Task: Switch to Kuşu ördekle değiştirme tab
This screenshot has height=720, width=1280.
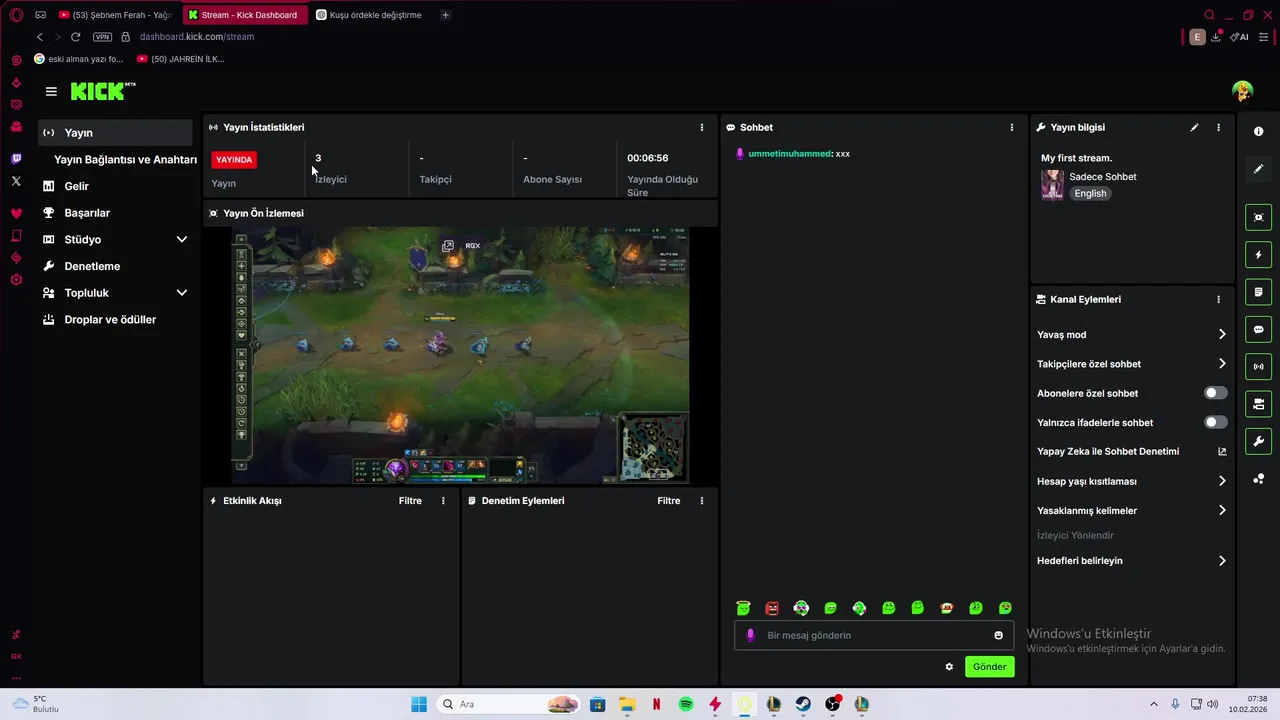Action: click(x=369, y=15)
